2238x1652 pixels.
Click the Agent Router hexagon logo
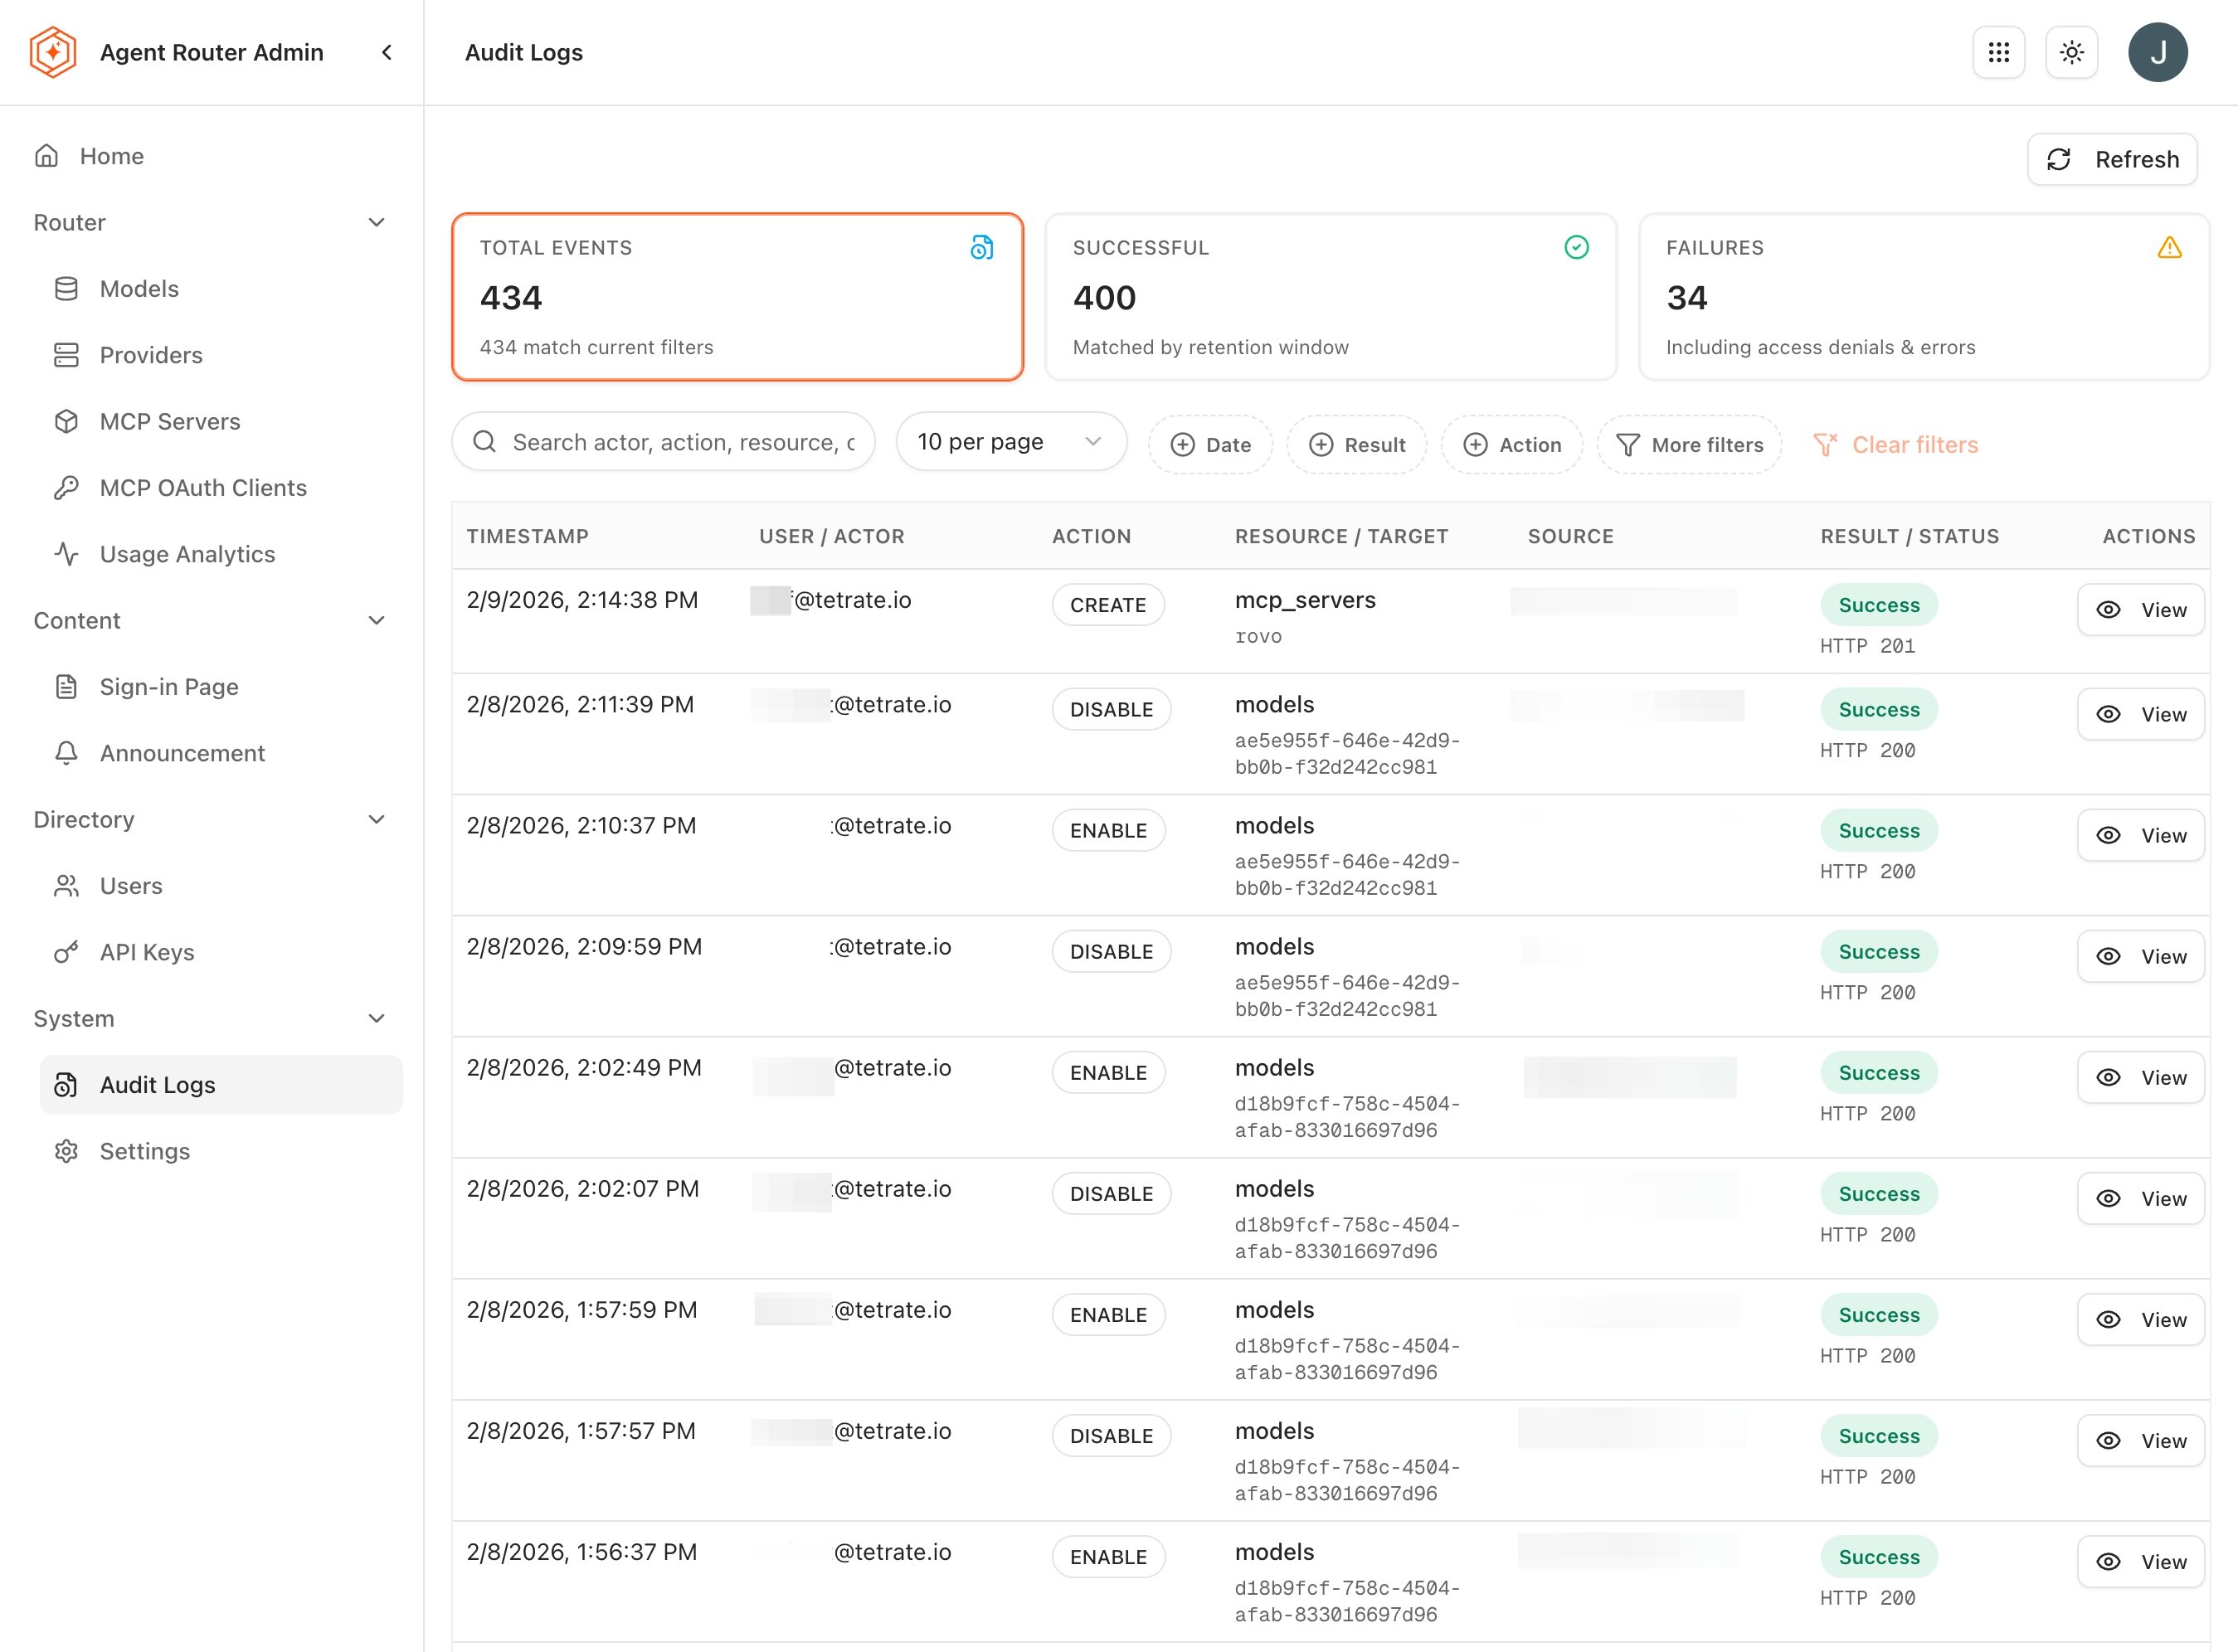pyautogui.click(x=53, y=52)
